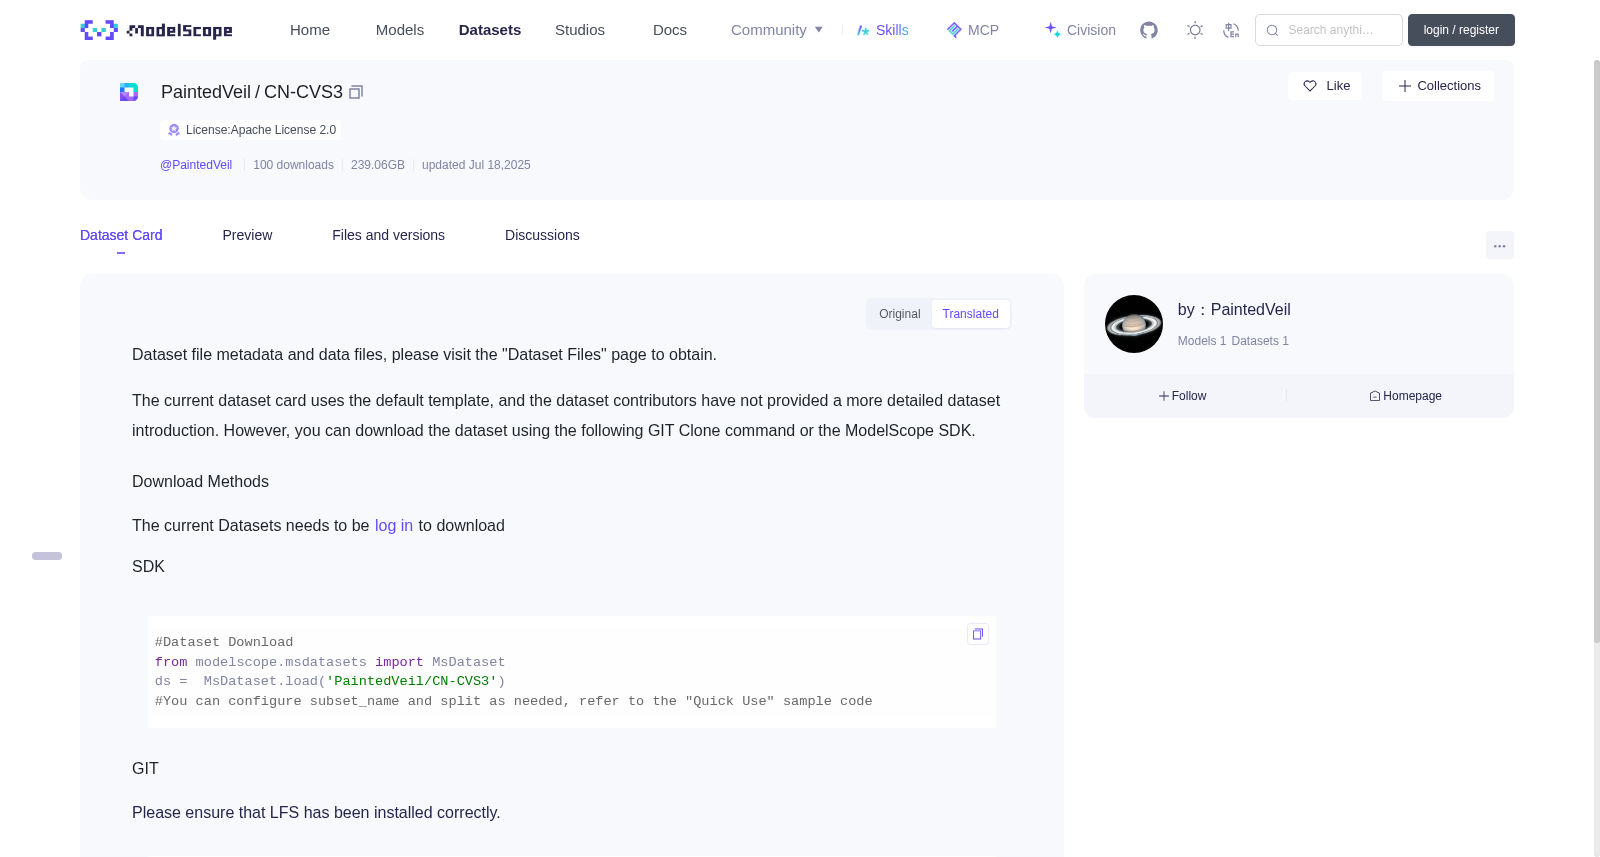1600x857 pixels.
Task: Open the three-dot more options menu
Action: point(1500,245)
